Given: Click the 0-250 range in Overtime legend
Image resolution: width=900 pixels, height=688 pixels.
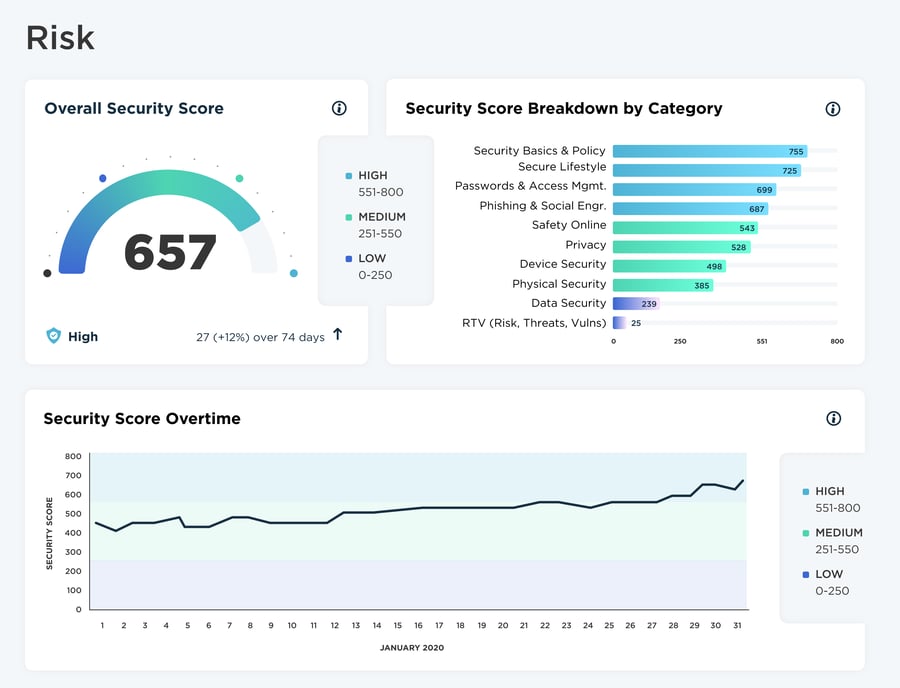Looking at the screenshot, I should [832, 591].
